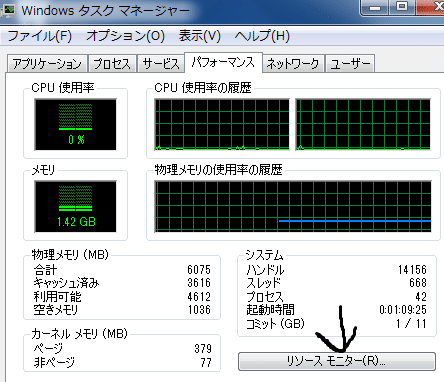Switch to the サービス tab
Viewport: 444px width, 382px height.
pyautogui.click(x=161, y=63)
